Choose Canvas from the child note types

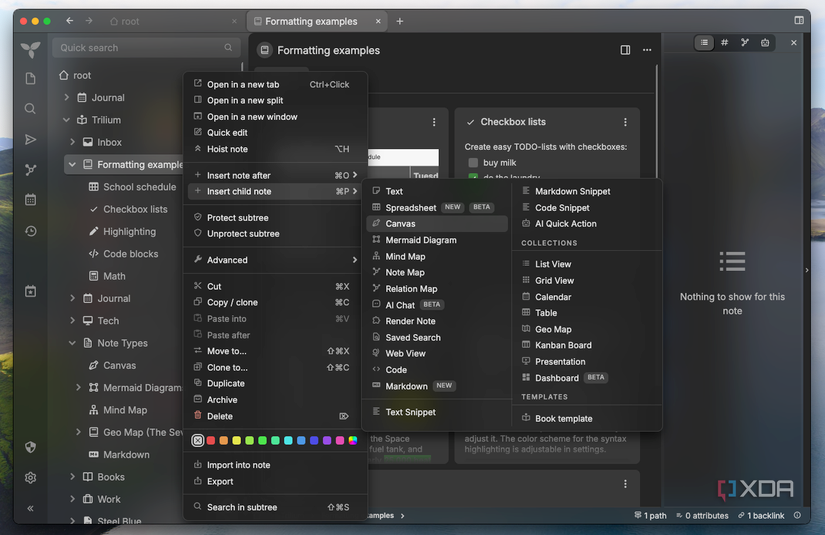pyautogui.click(x=437, y=224)
